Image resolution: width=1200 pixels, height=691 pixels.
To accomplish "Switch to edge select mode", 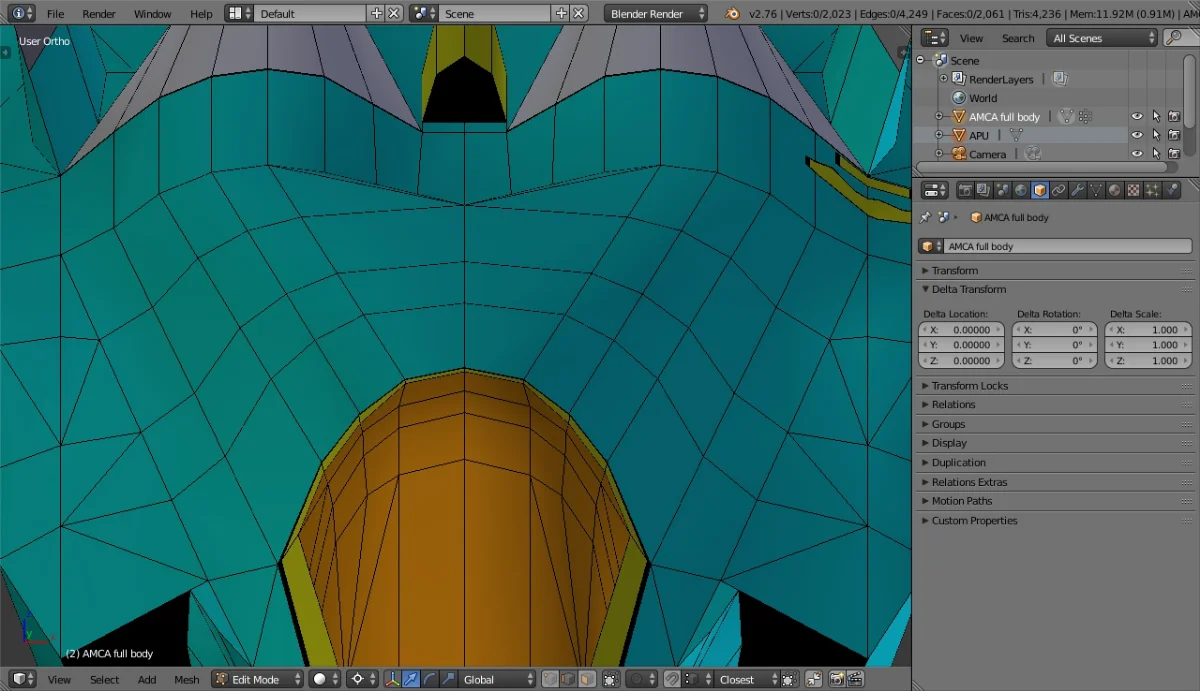I will pyautogui.click(x=569, y=679).
